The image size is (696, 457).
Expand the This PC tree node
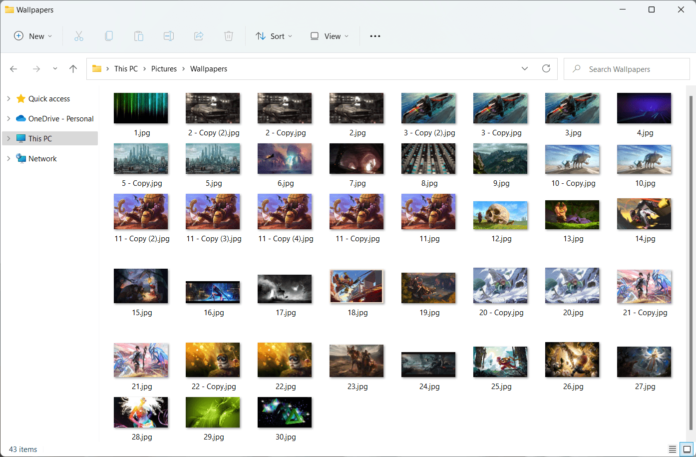coord(8,138)
